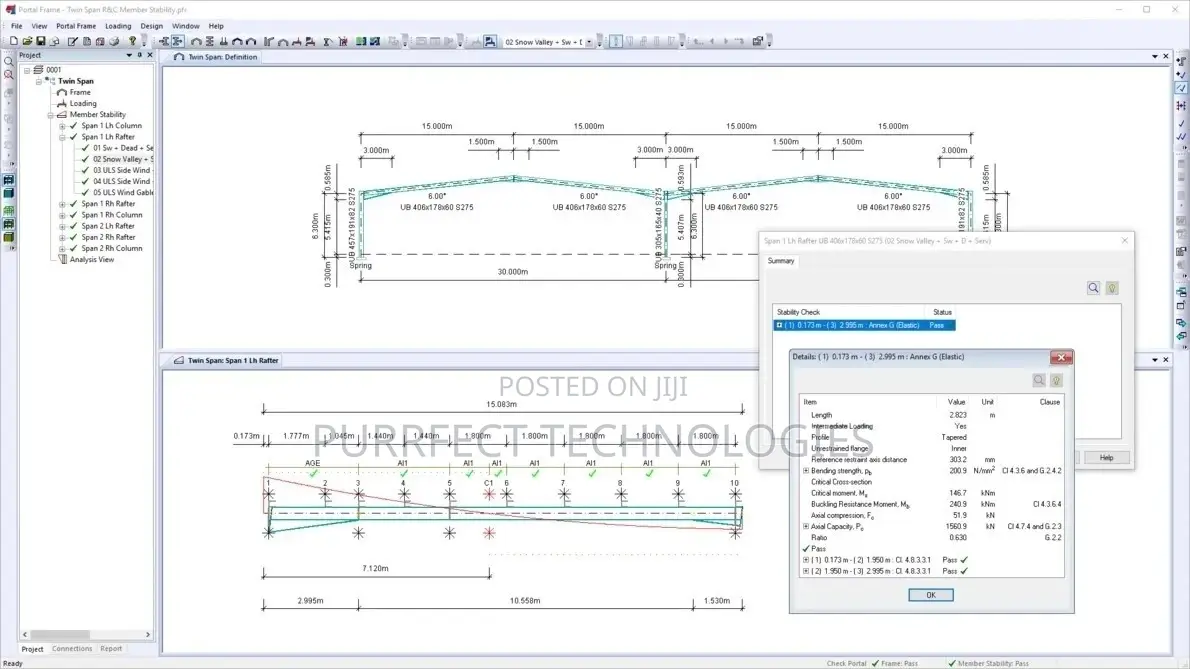1190x669 pixels.
Task: Click the magnifier icon in the Summary dialog
Action: 1094,288
